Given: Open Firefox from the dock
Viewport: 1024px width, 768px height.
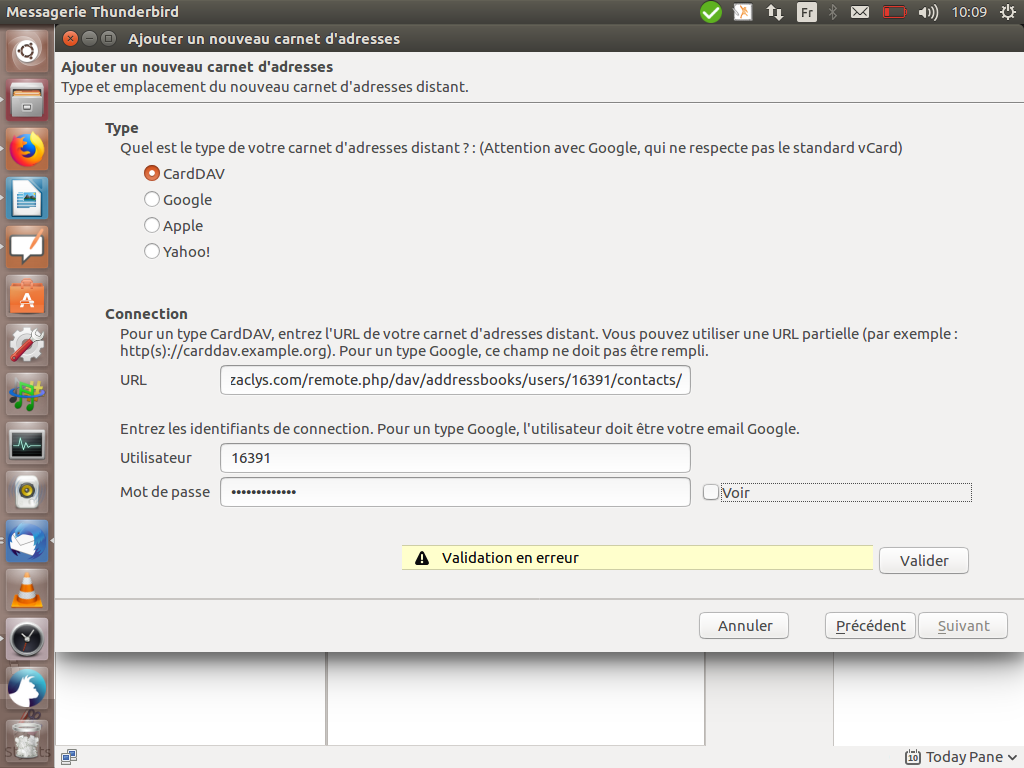Looking at the screenshot, I should [x=28, y=150].
